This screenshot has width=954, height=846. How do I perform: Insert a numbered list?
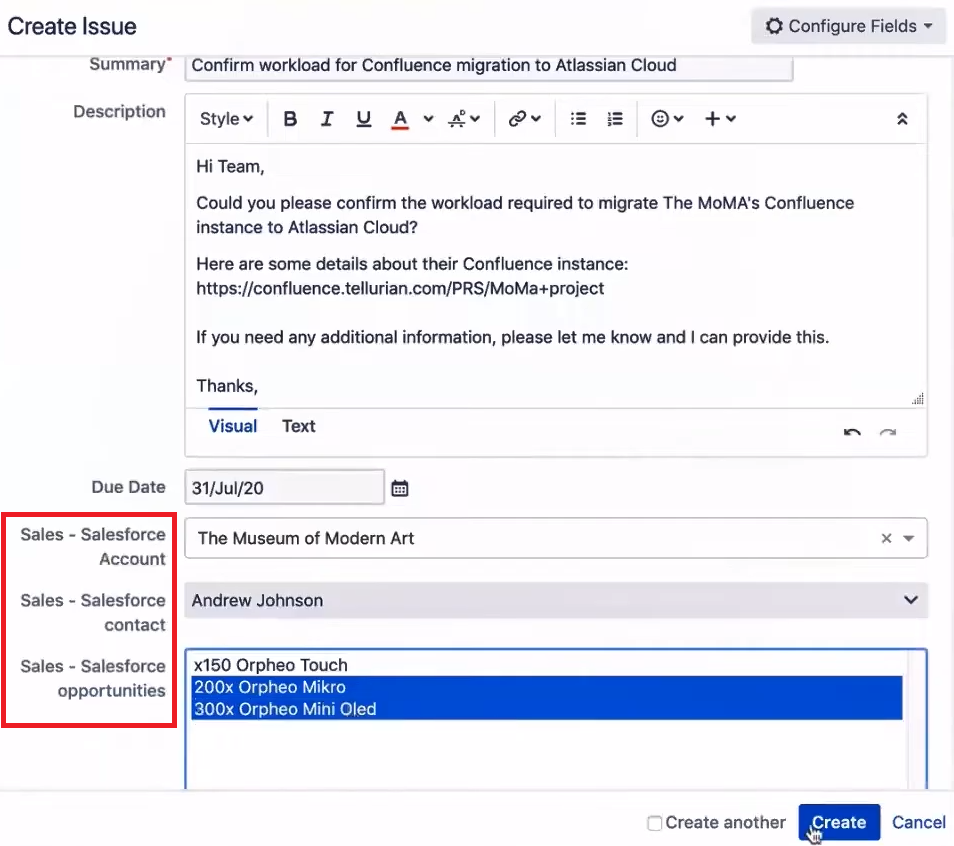tap(615, 119)
